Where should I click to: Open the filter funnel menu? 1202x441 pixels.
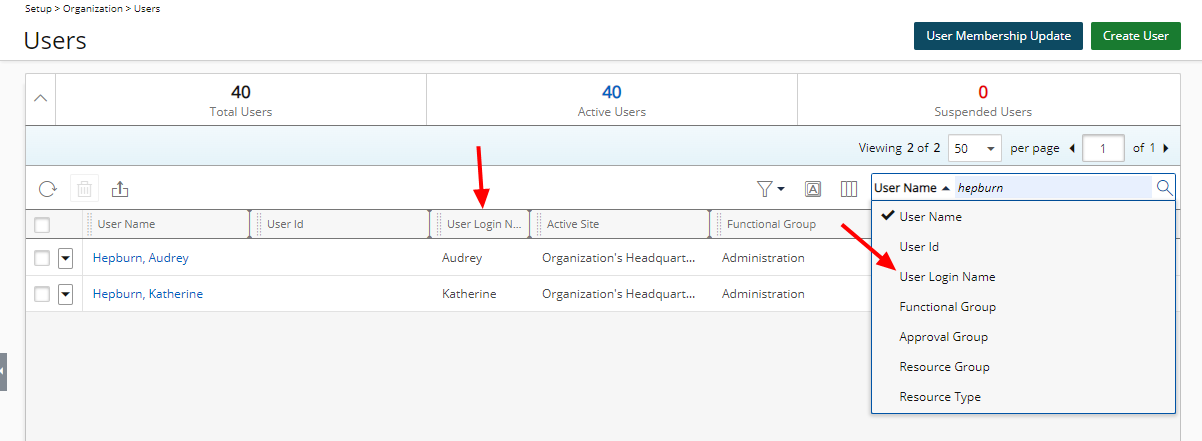(x=770, y=188)
